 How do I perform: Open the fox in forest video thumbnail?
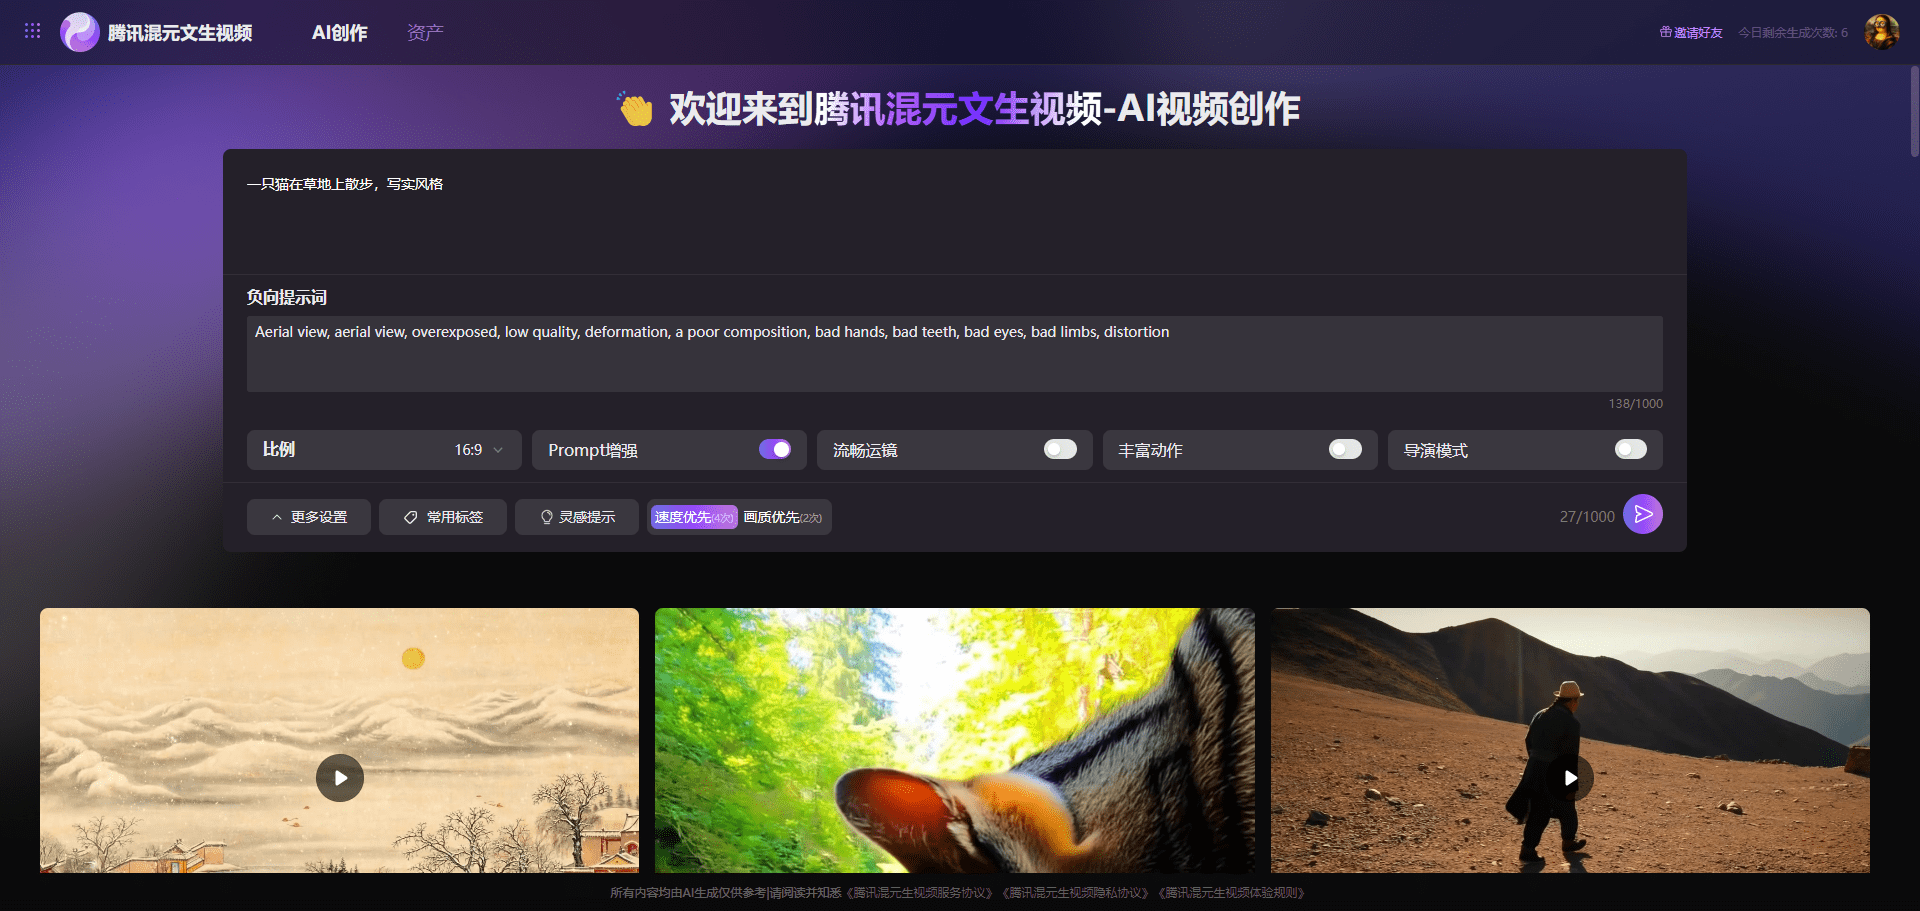point(955,740)
